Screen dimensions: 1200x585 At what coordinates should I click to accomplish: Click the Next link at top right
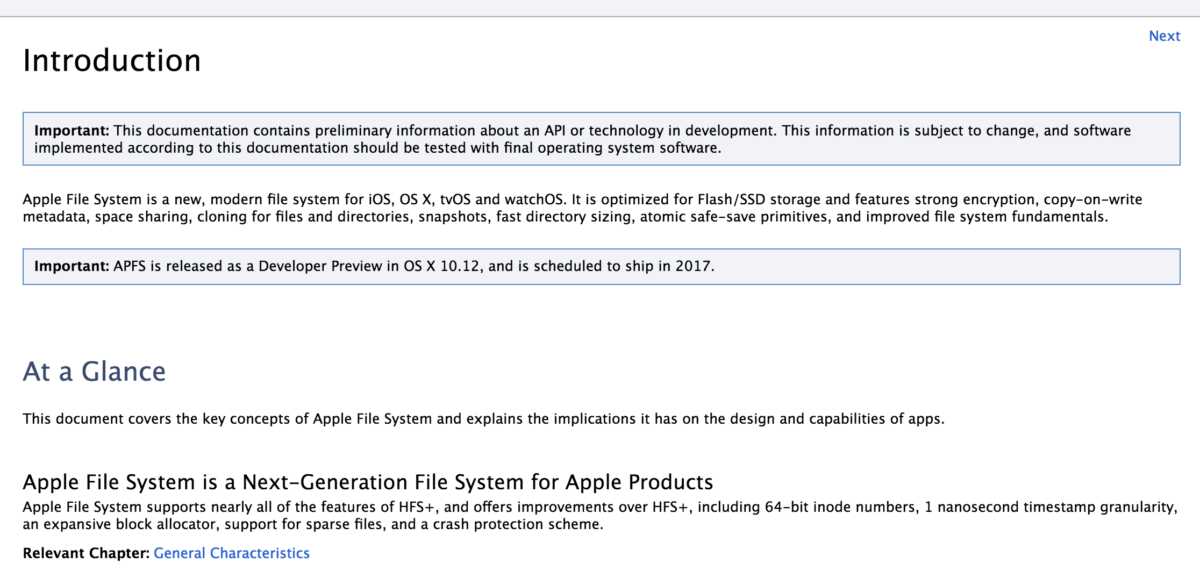[x=1164, y=36]
